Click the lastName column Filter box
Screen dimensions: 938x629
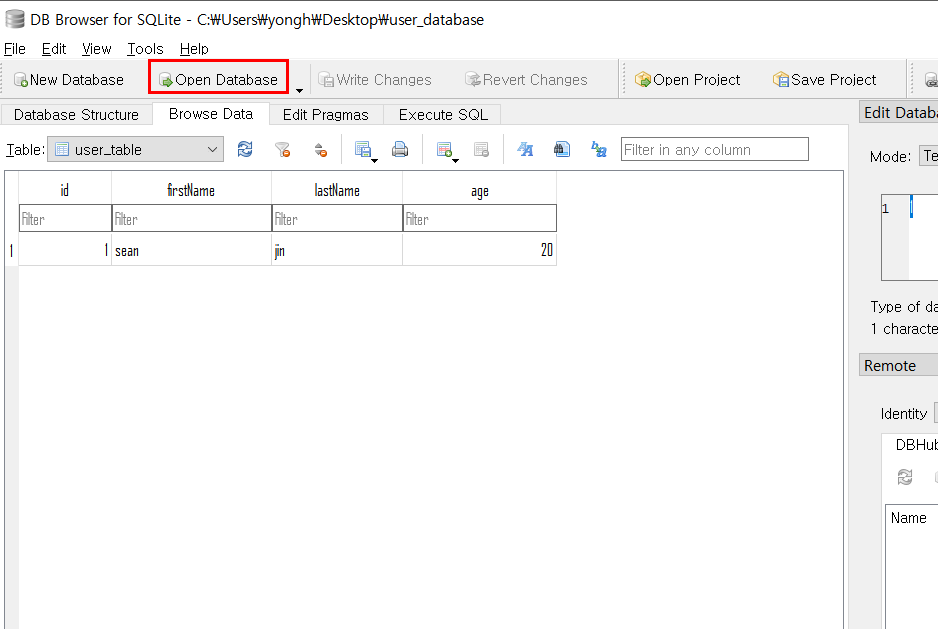tap(337, 218)
